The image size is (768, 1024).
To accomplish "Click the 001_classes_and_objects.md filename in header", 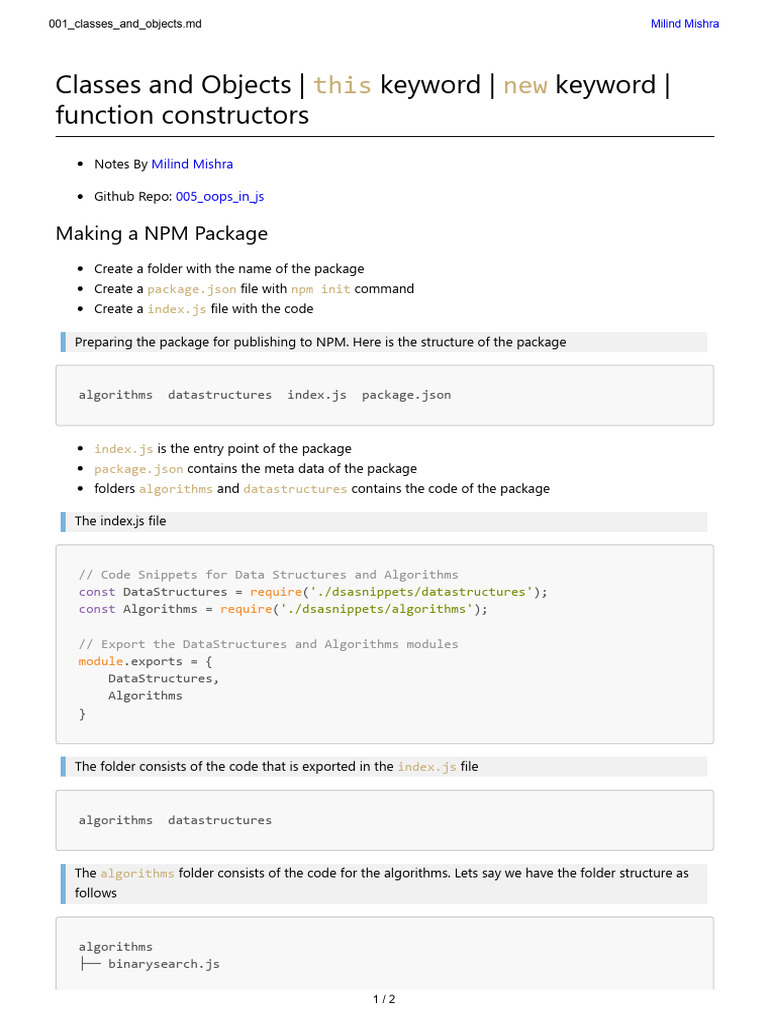I will (x=125, y=24).
